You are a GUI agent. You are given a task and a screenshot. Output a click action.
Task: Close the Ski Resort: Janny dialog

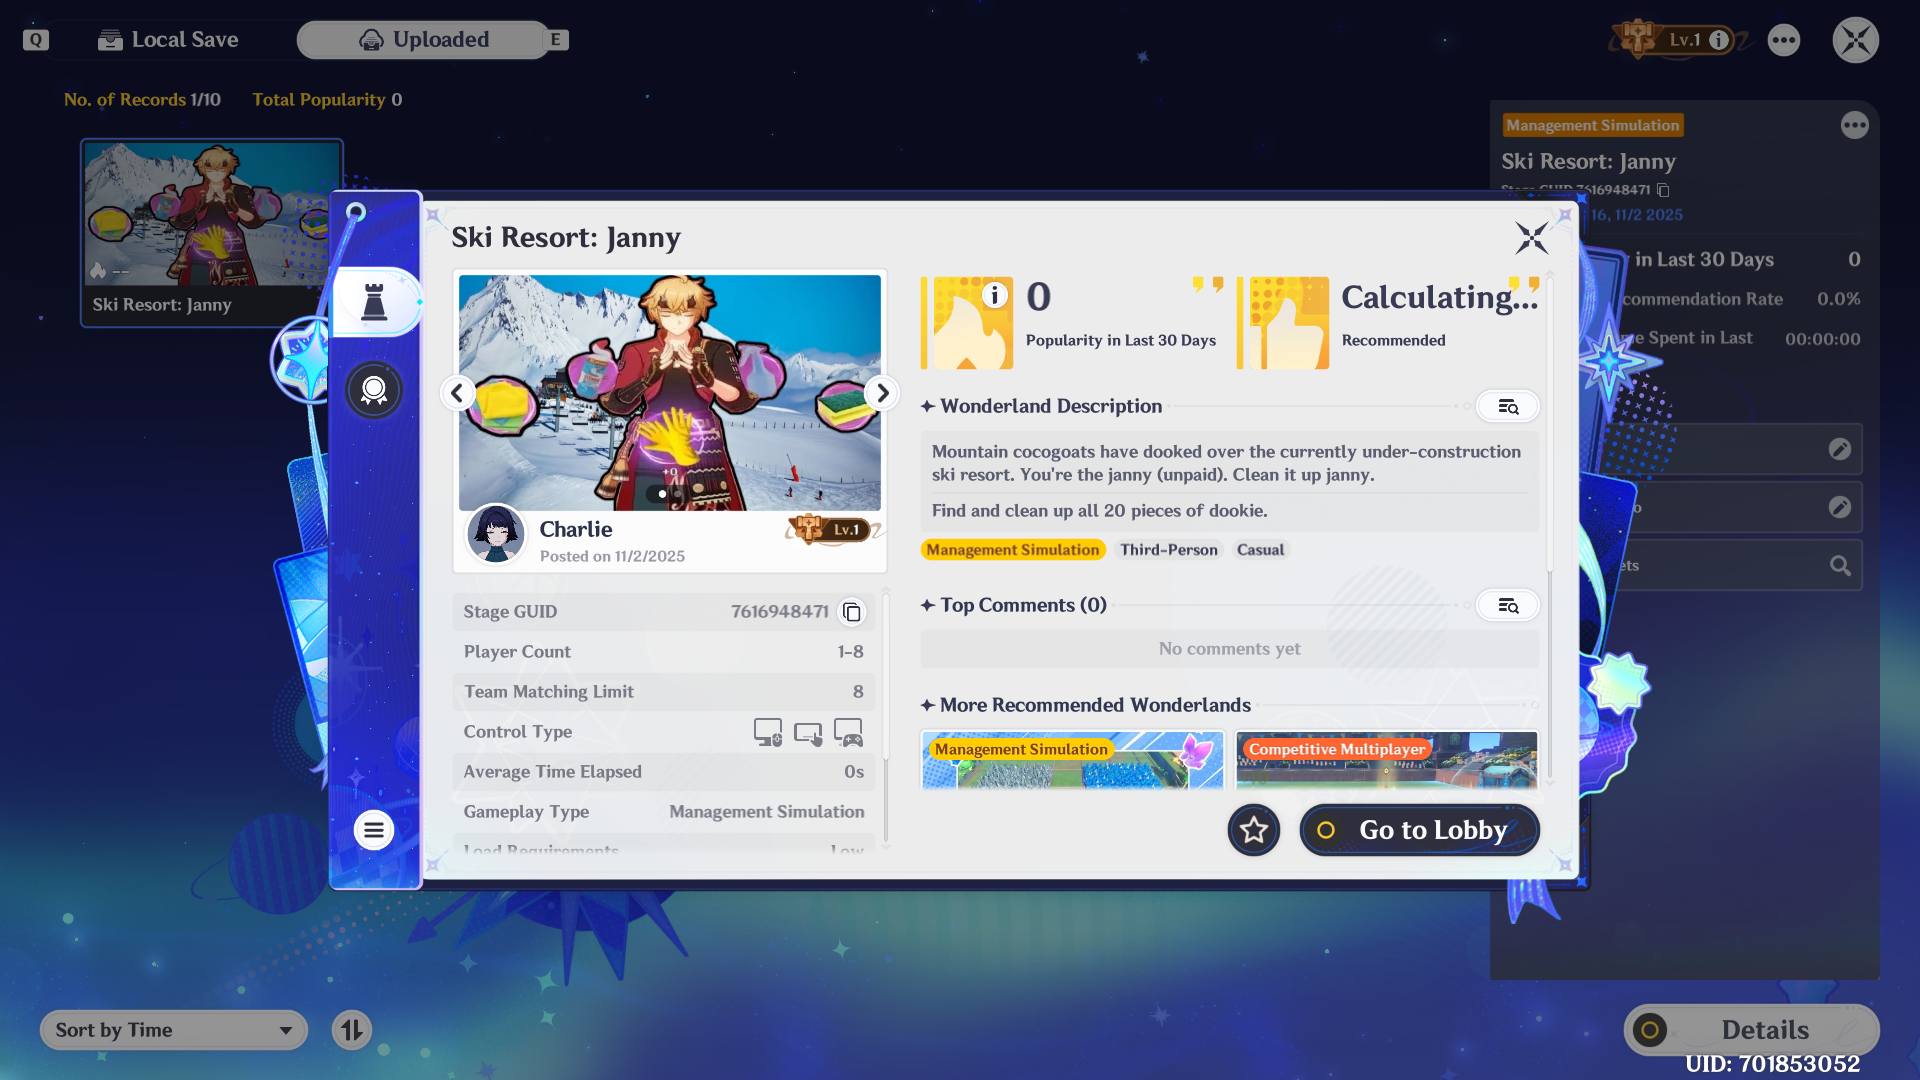point(1531,238)
